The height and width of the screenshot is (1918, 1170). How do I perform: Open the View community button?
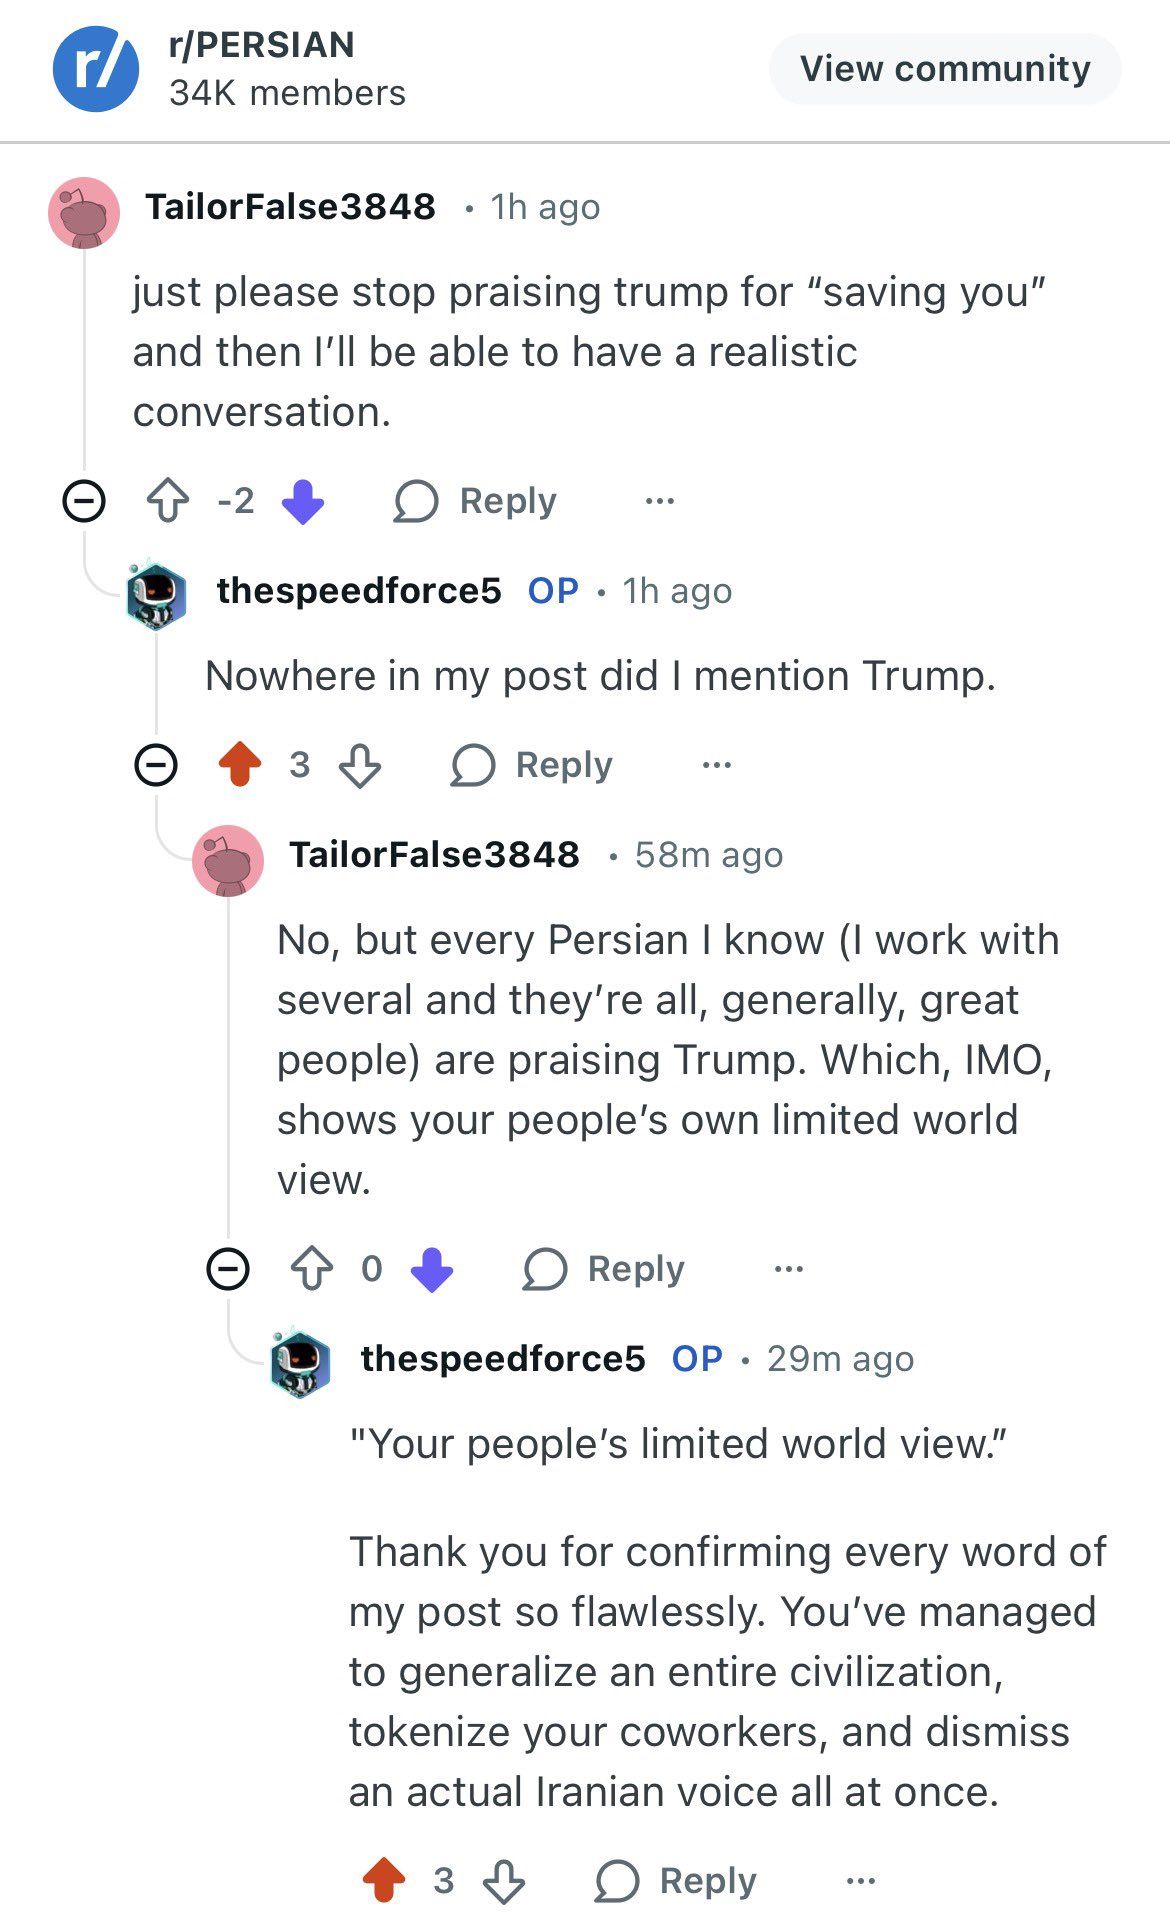pyautogui.click(x=944, y=69)
